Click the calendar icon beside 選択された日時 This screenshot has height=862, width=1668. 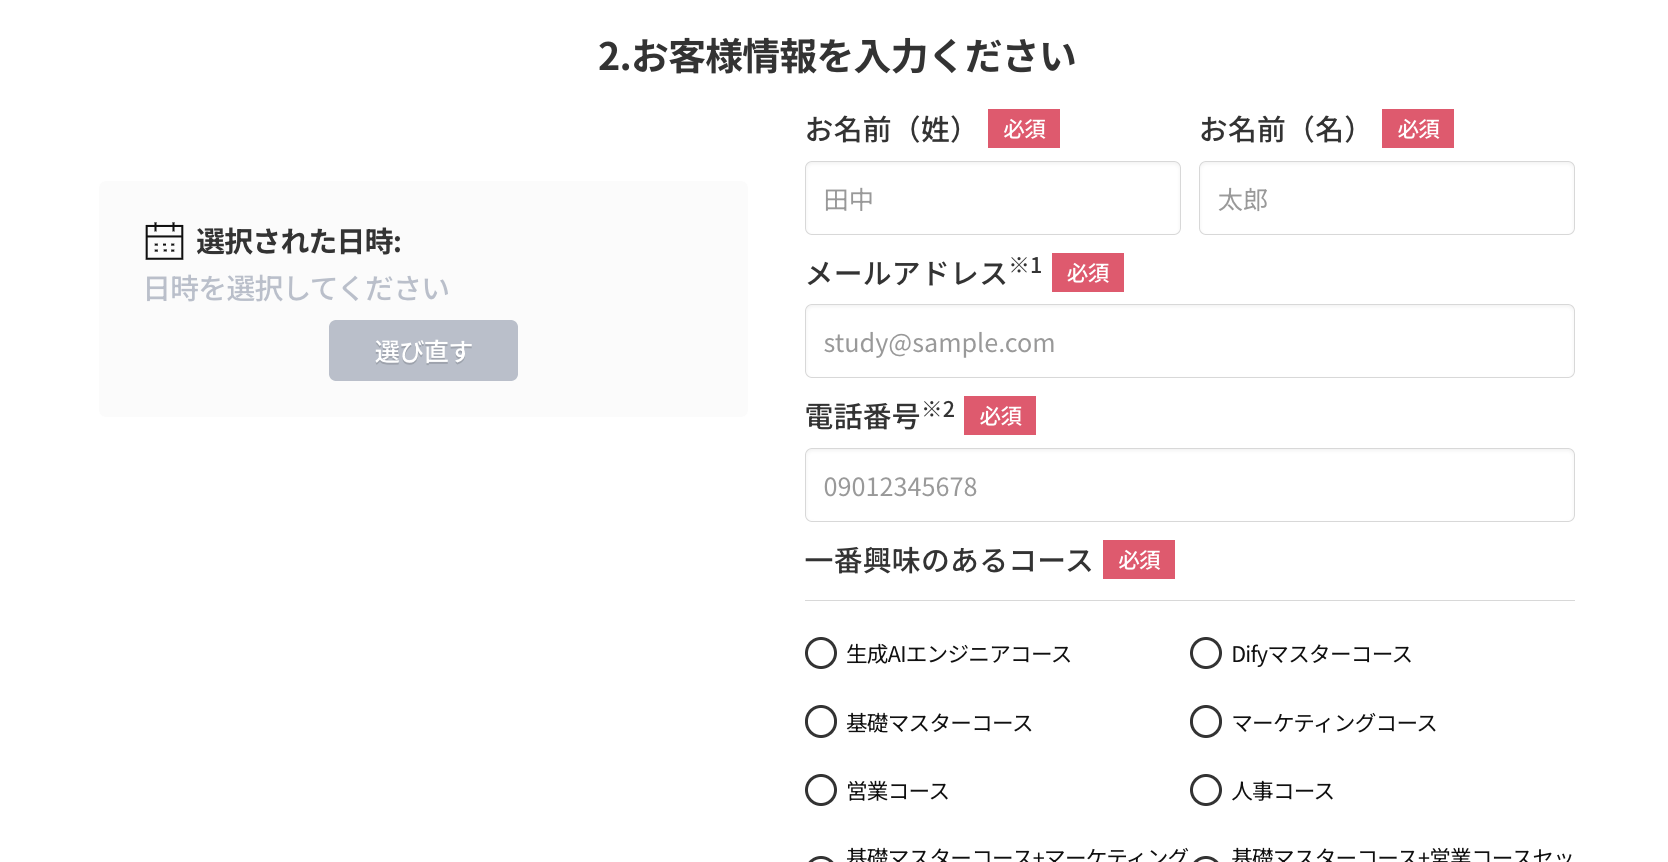(163, 240)
